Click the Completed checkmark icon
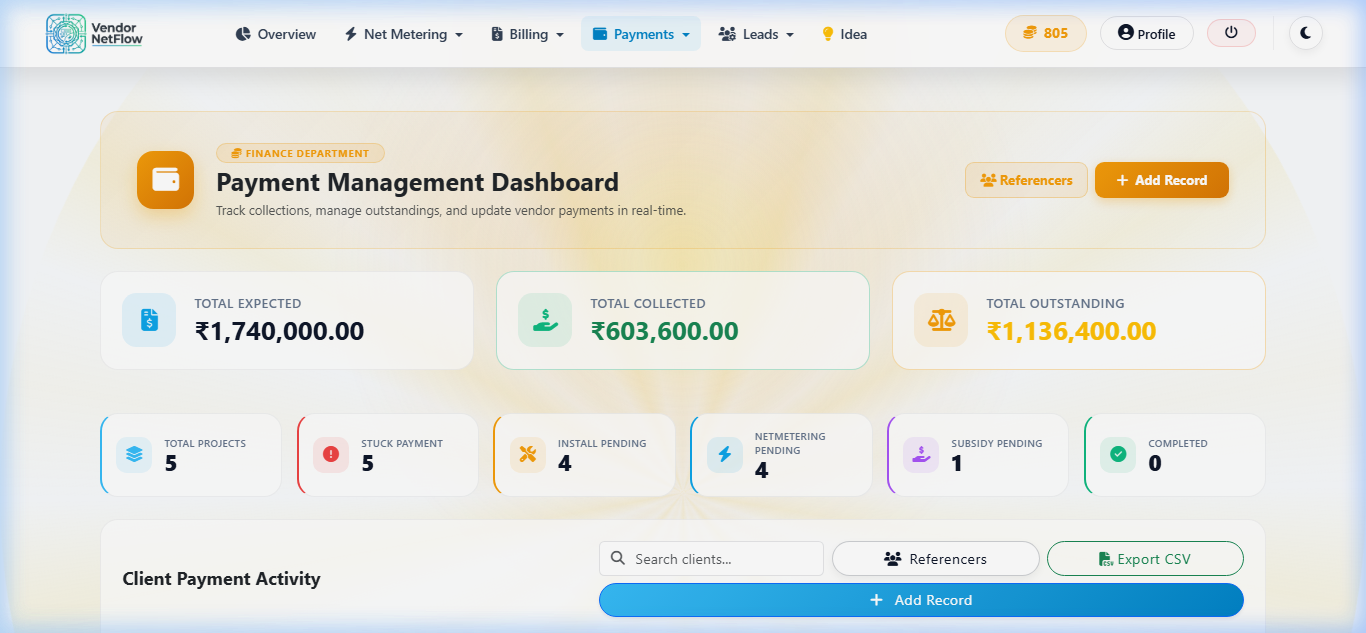Viewport: 1366px width, 633px height. pos(1118,454)
